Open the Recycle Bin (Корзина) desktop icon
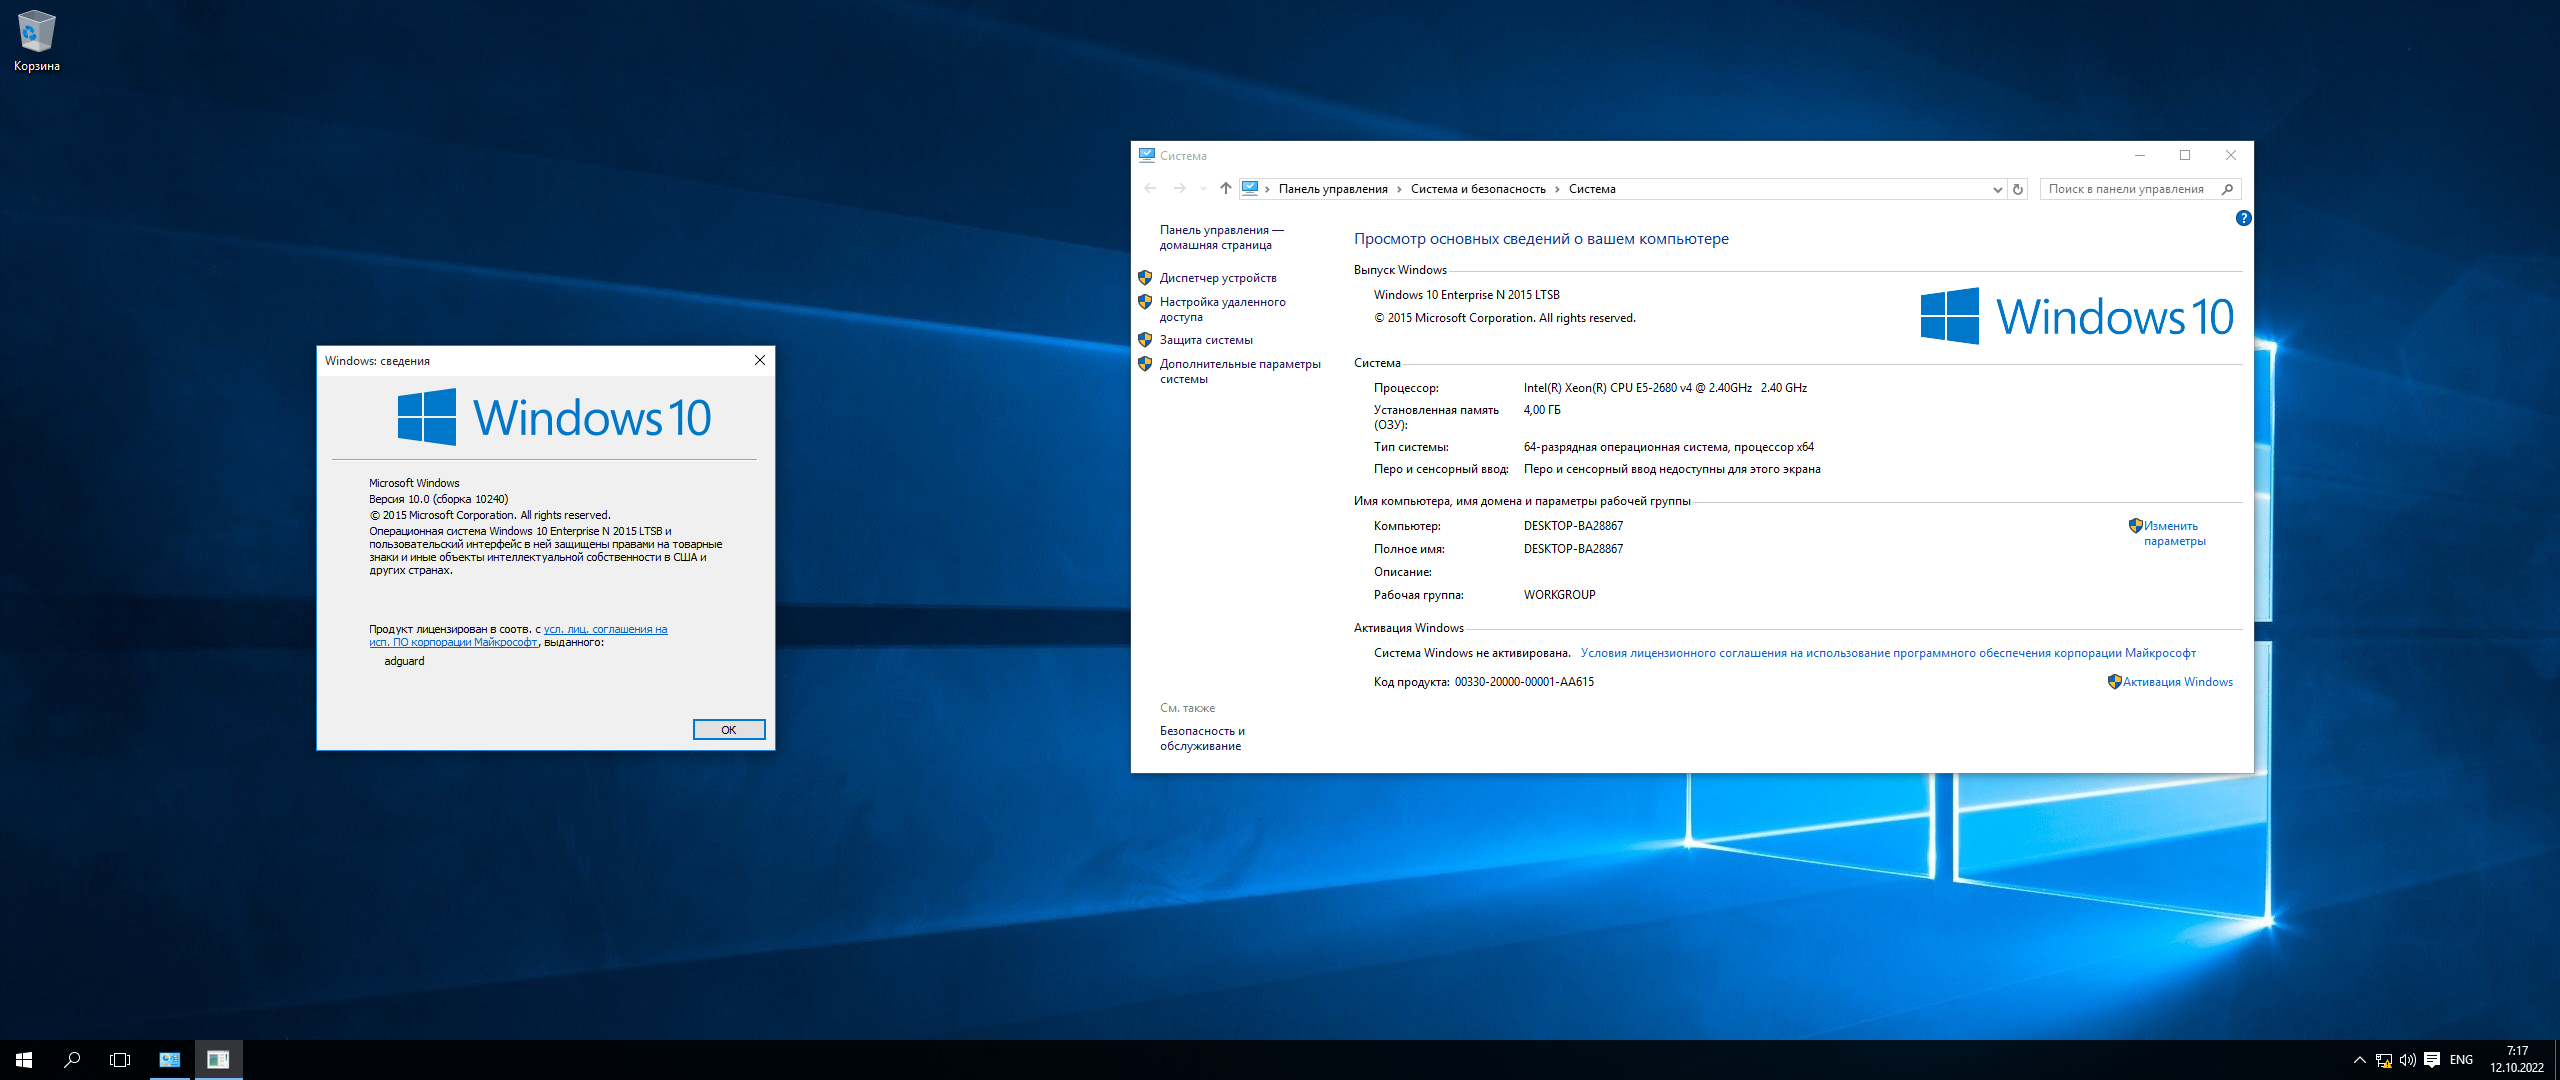 pyautogui.click(x=37, y=41)
